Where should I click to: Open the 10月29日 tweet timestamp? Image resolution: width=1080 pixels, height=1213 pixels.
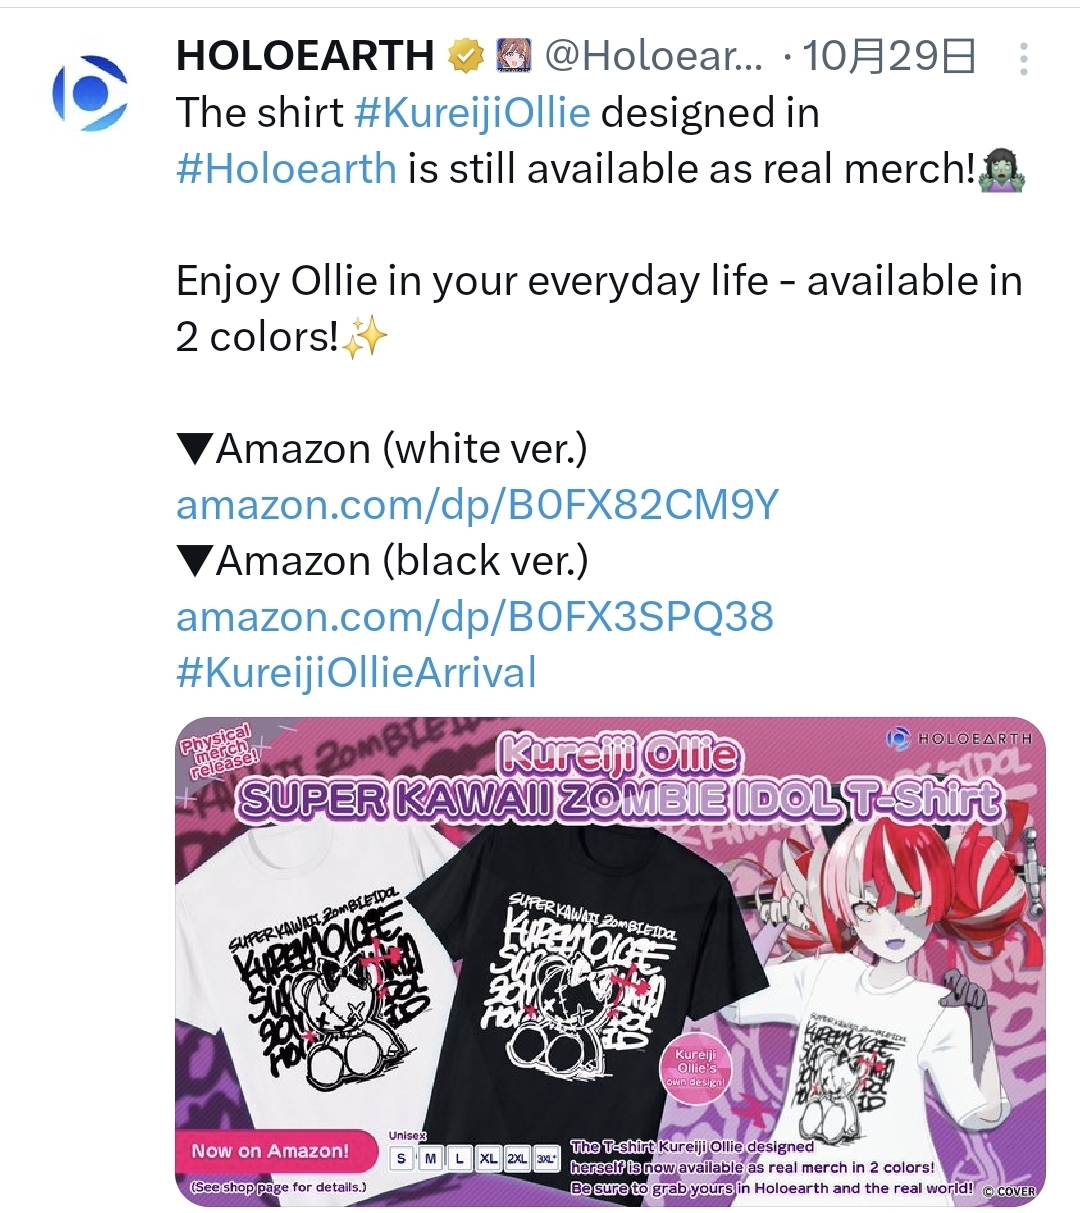pyautogui.click(x=889, y=57)
